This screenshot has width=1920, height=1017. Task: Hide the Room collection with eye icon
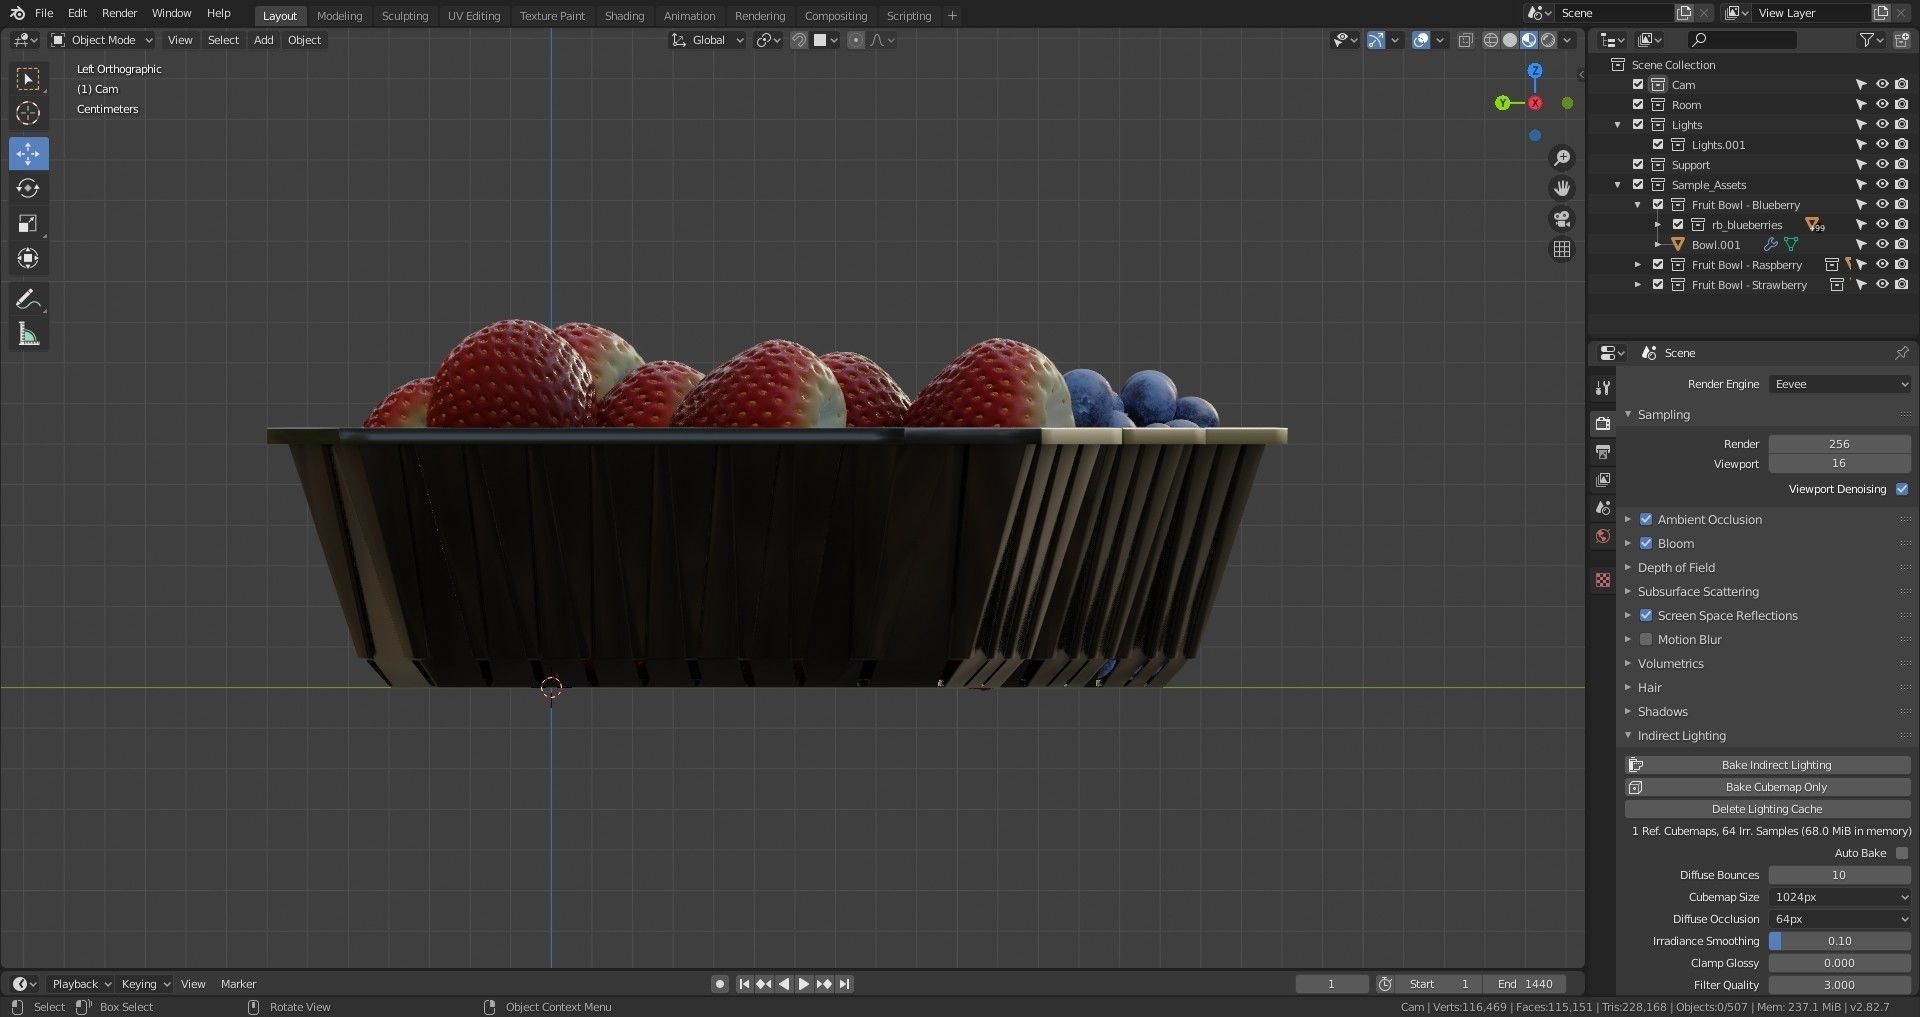coord(1881,105)
